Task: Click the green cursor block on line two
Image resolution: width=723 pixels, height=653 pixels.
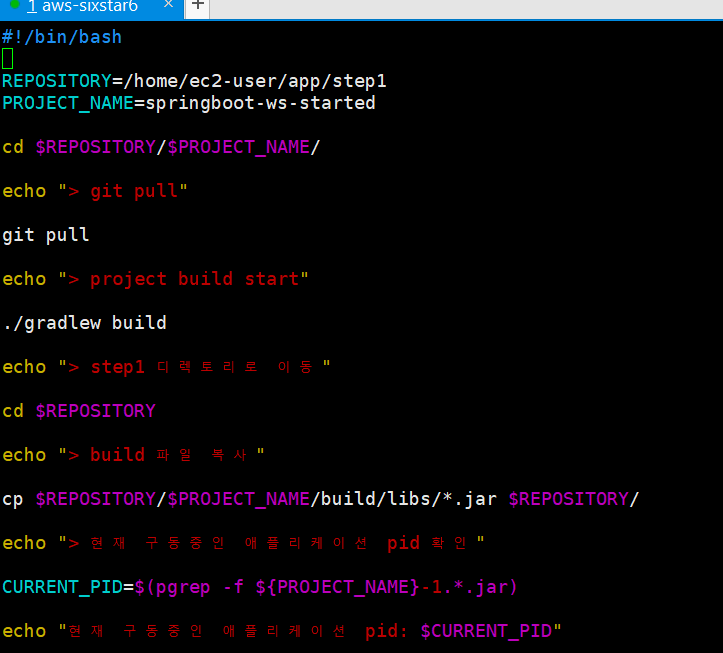Action: [x=8, y=59]
